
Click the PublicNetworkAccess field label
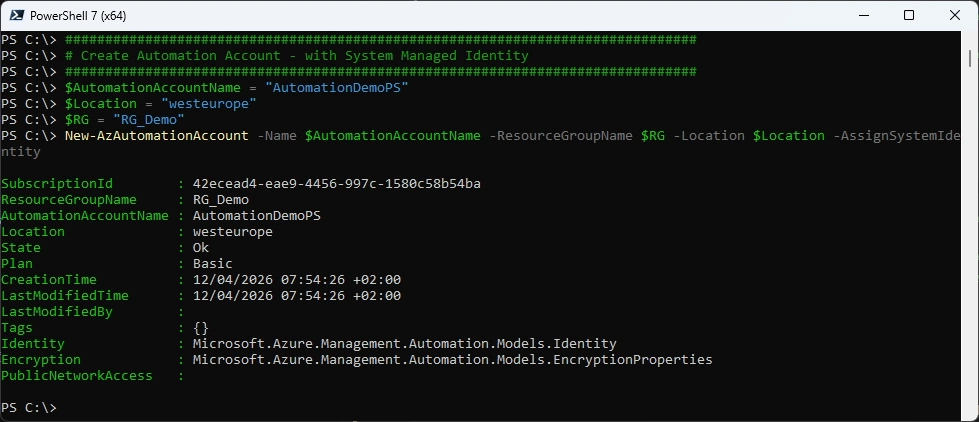[x=77, y=376]
